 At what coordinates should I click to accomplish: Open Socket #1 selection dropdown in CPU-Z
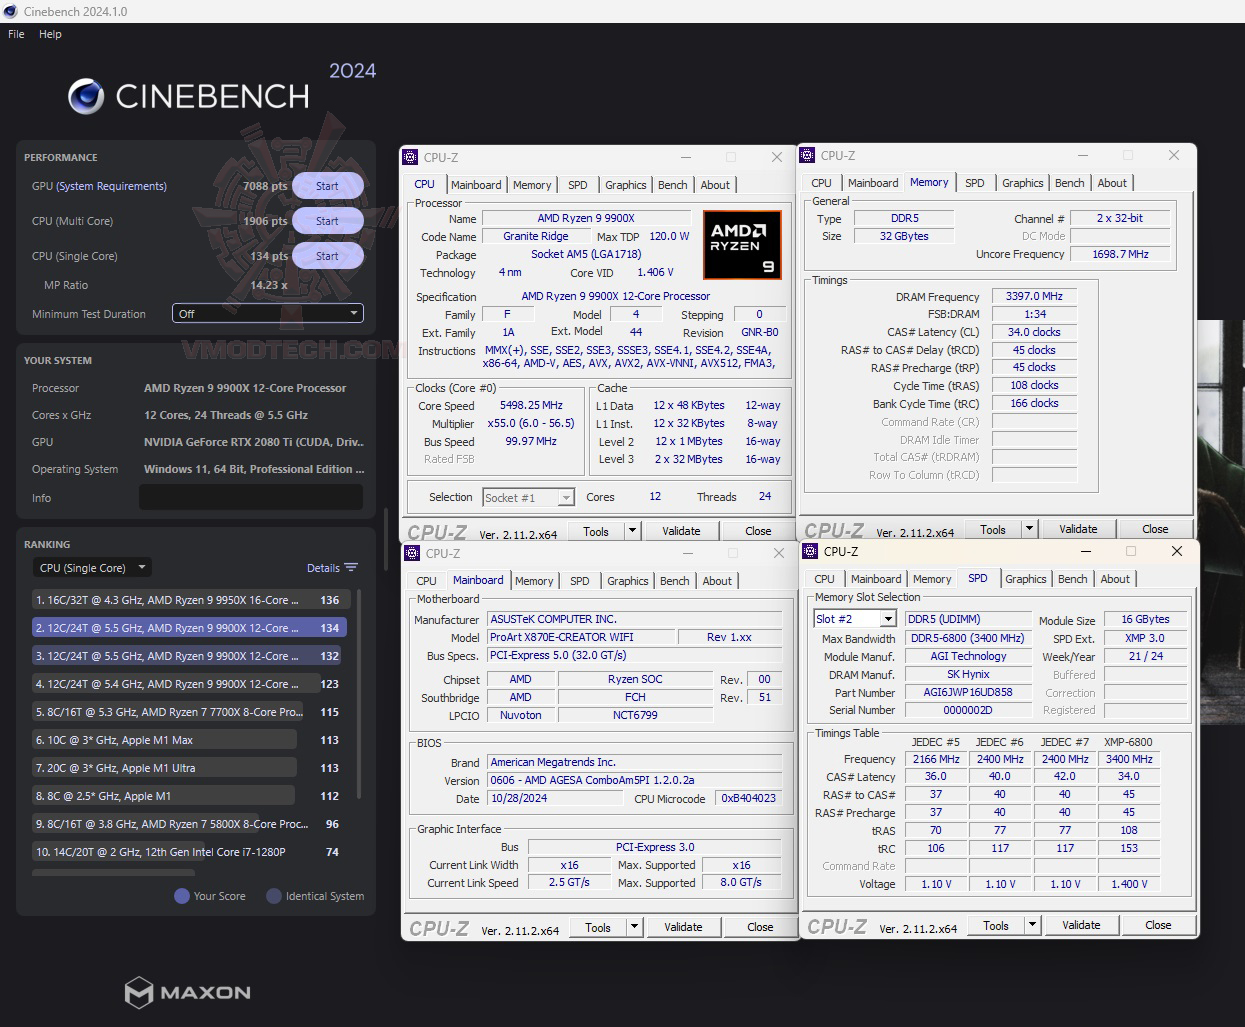click(528, 497)
